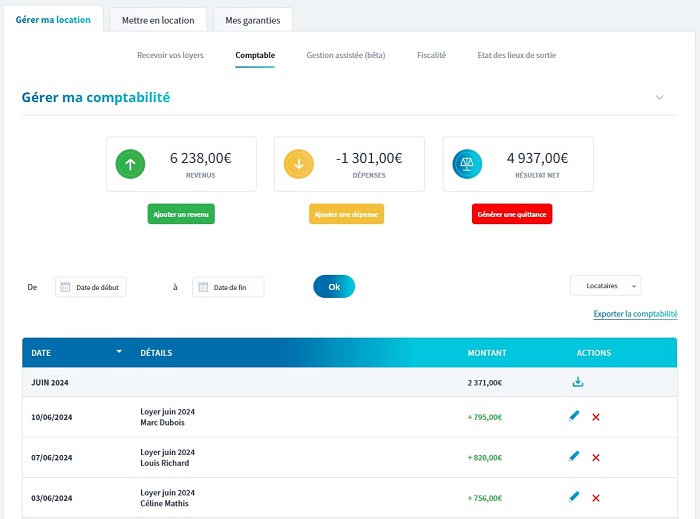Viewport: 700px width, 519px height.
Task: Click the résultat net balance icon
Action: click(468, 164)
